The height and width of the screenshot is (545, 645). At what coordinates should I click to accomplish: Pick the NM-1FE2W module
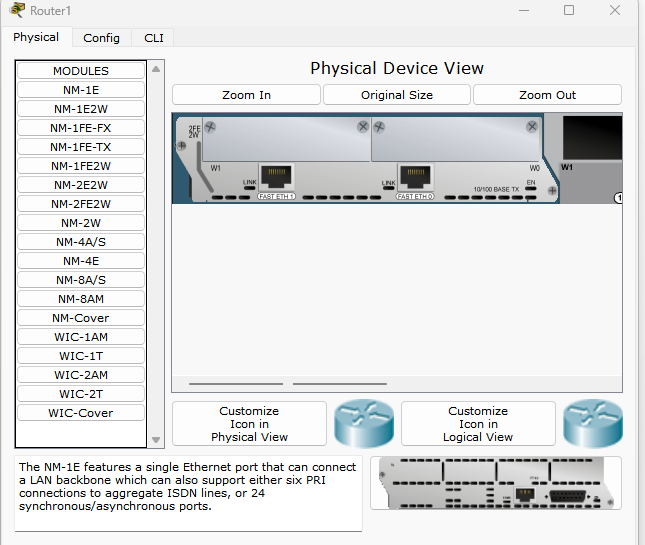click(81, 166)
